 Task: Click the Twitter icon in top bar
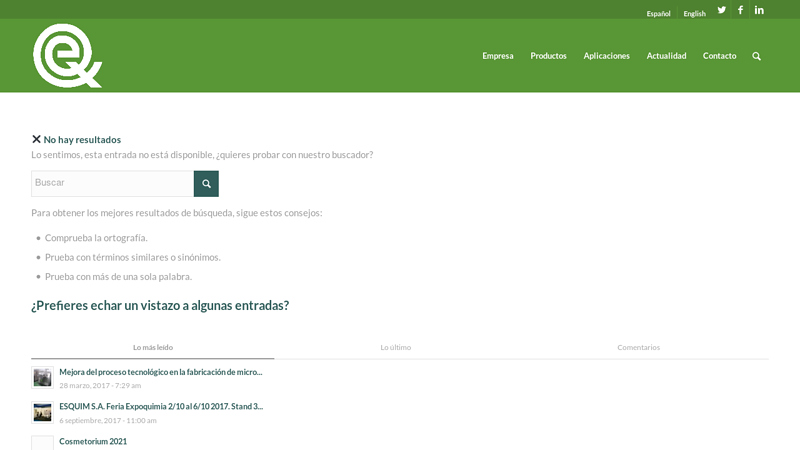[x=721, y=10]
